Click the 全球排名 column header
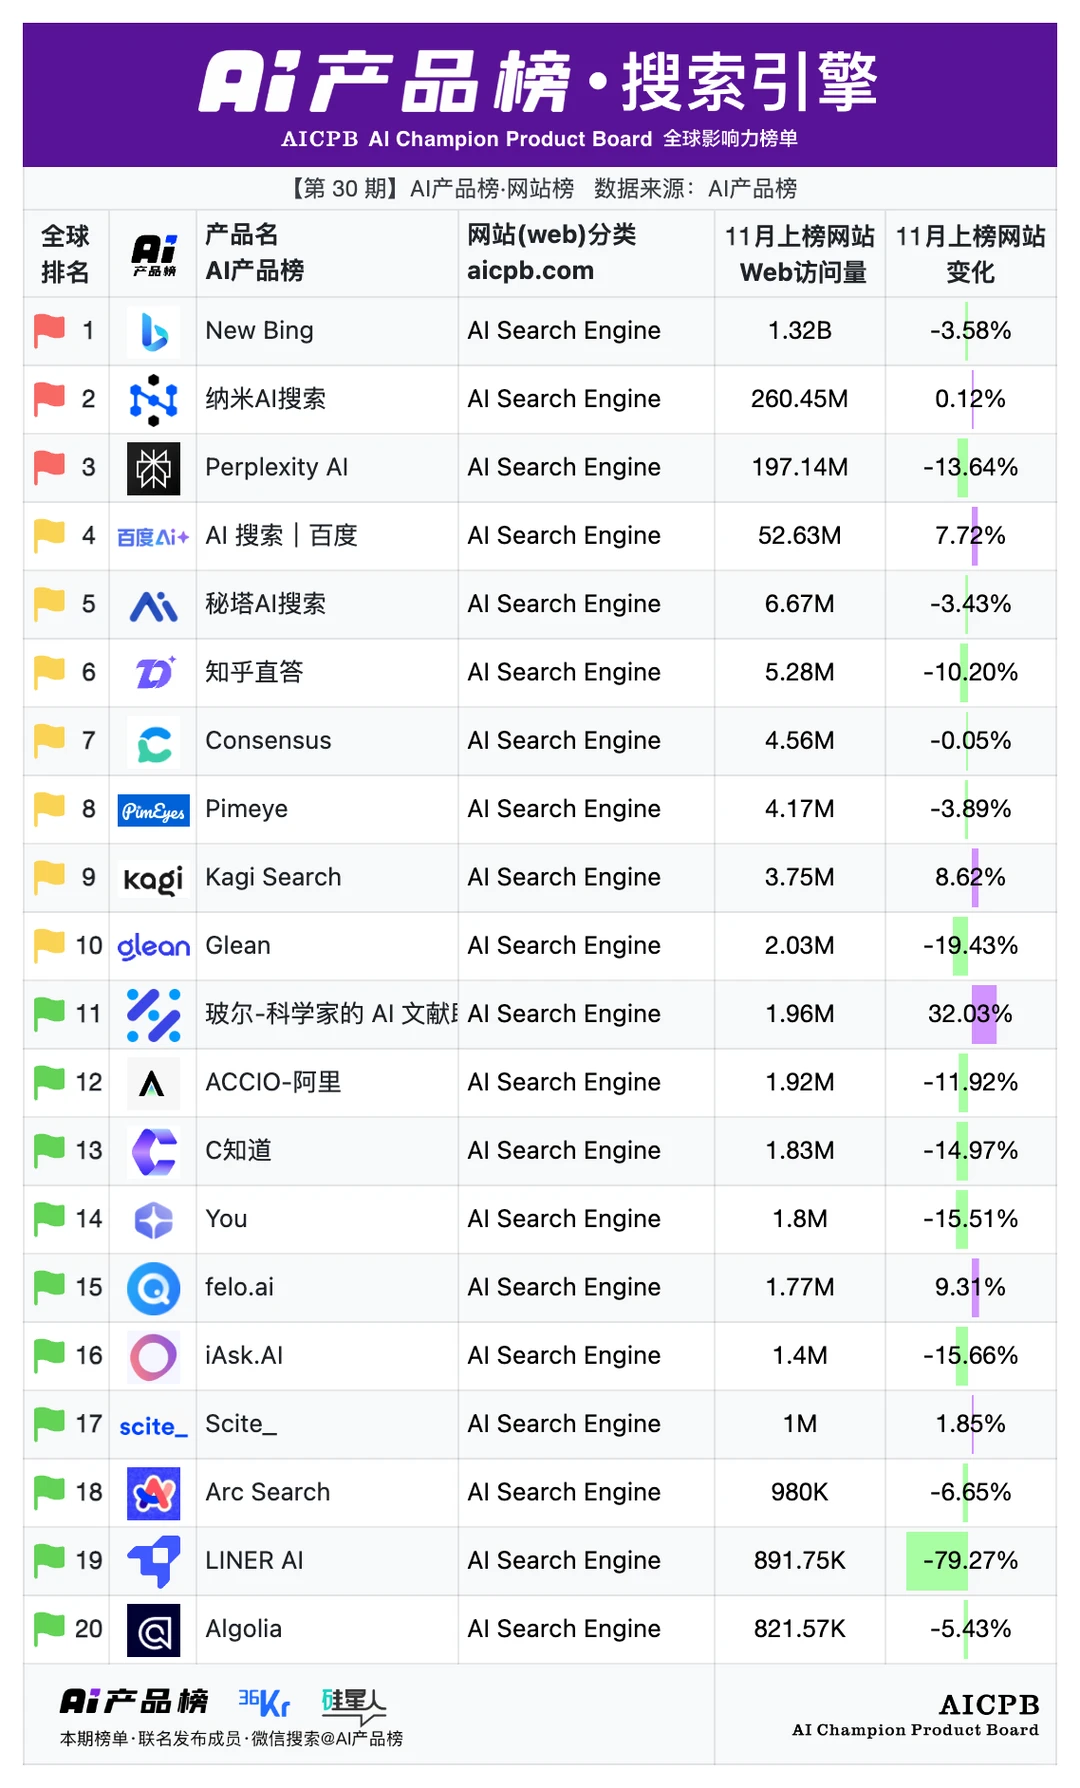Image resolution: width=1080 pixels, height=1788 pixels. pyautogui.click(x=65, y=254)
